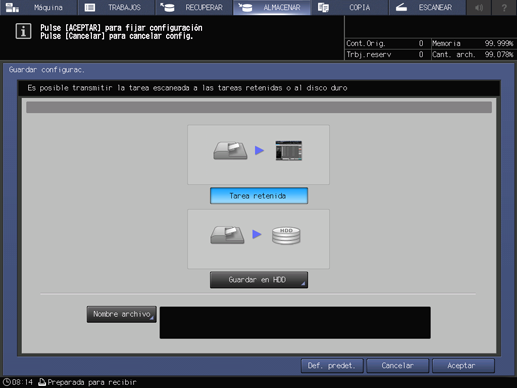Switch to the ESCANEAR tab
The height and width of the screenshot is (388, 517).
(x=427, y=7)
